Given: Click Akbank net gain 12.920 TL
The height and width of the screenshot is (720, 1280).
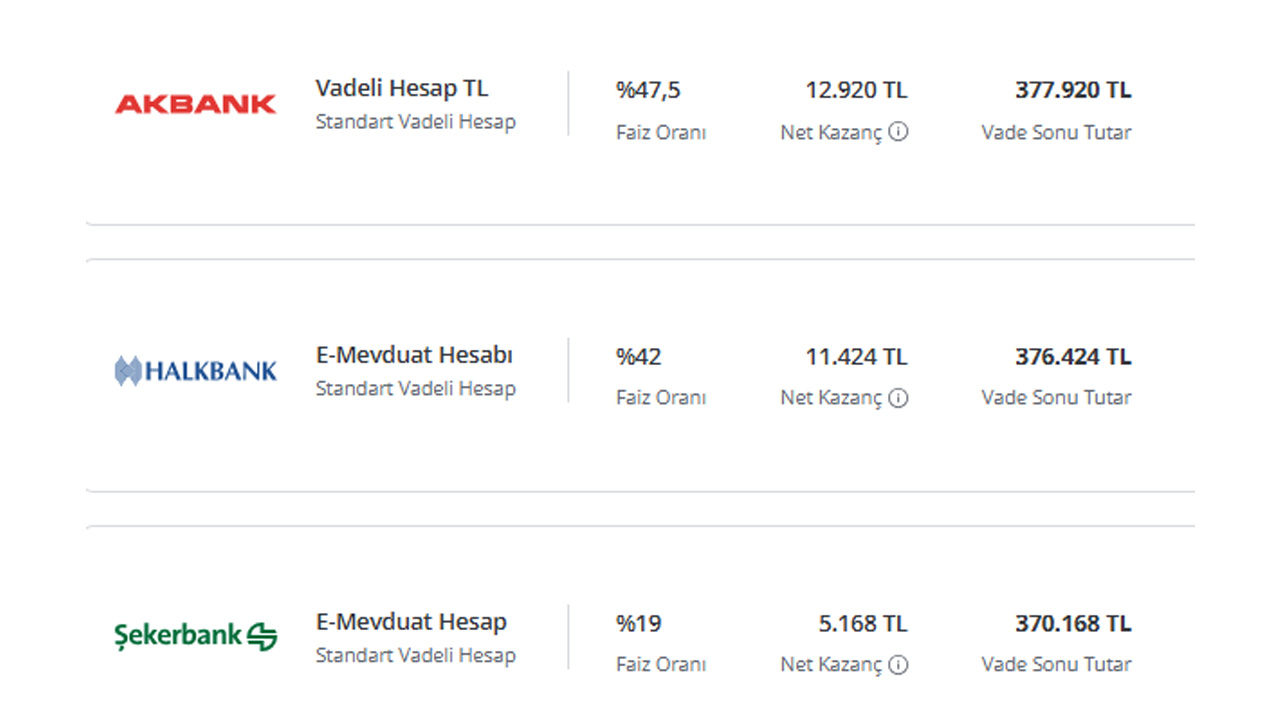Looking at the screenshot, I should point(857,90).
